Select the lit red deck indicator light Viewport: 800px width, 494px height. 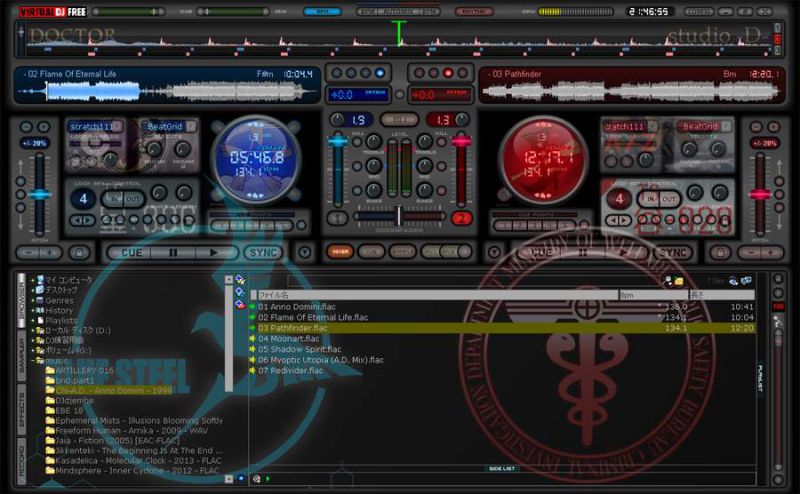(448, 73)
